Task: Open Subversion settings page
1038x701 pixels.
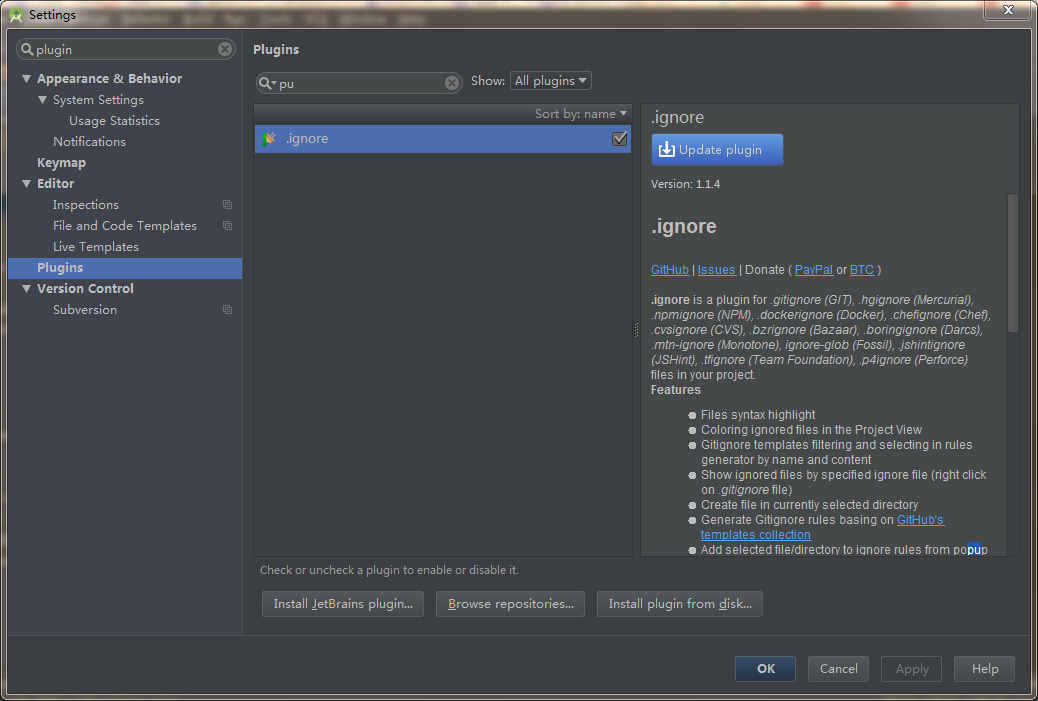Action: [85, 310]
